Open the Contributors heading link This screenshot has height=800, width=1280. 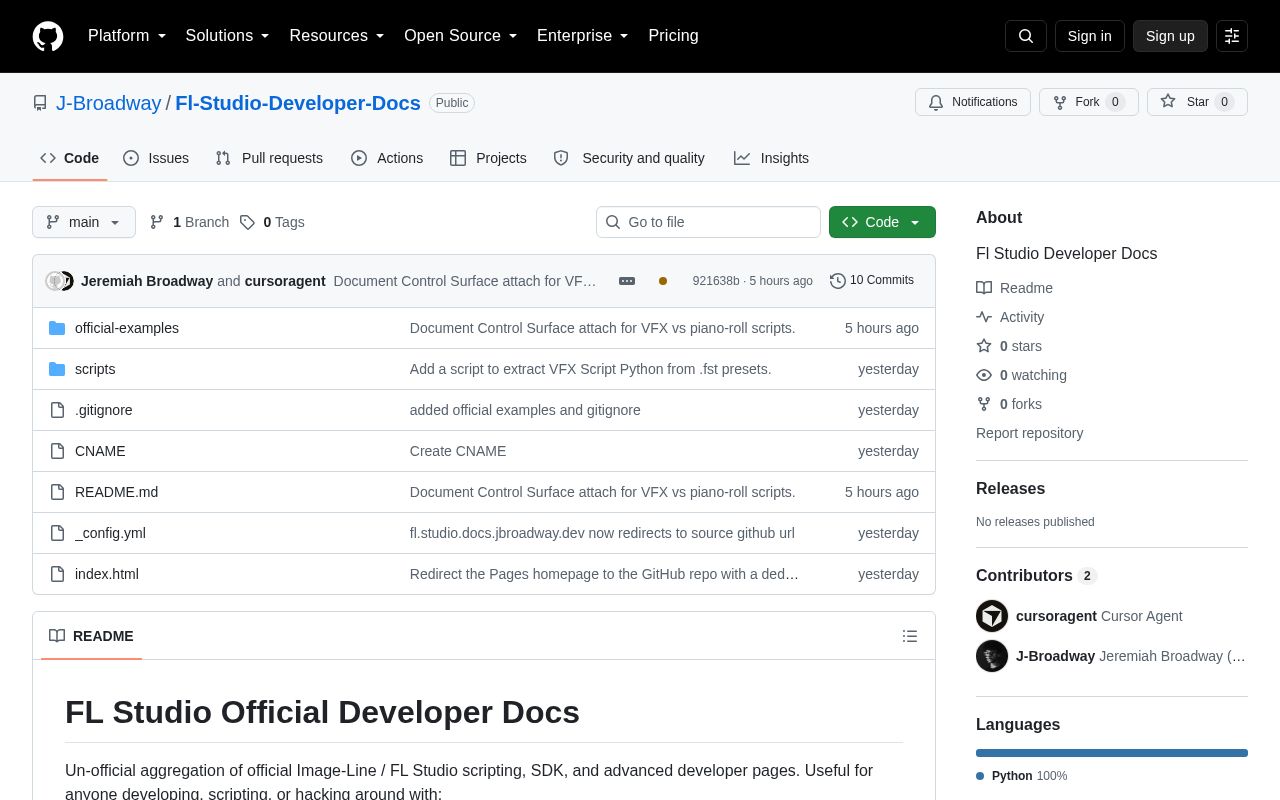coord(1036,576)
